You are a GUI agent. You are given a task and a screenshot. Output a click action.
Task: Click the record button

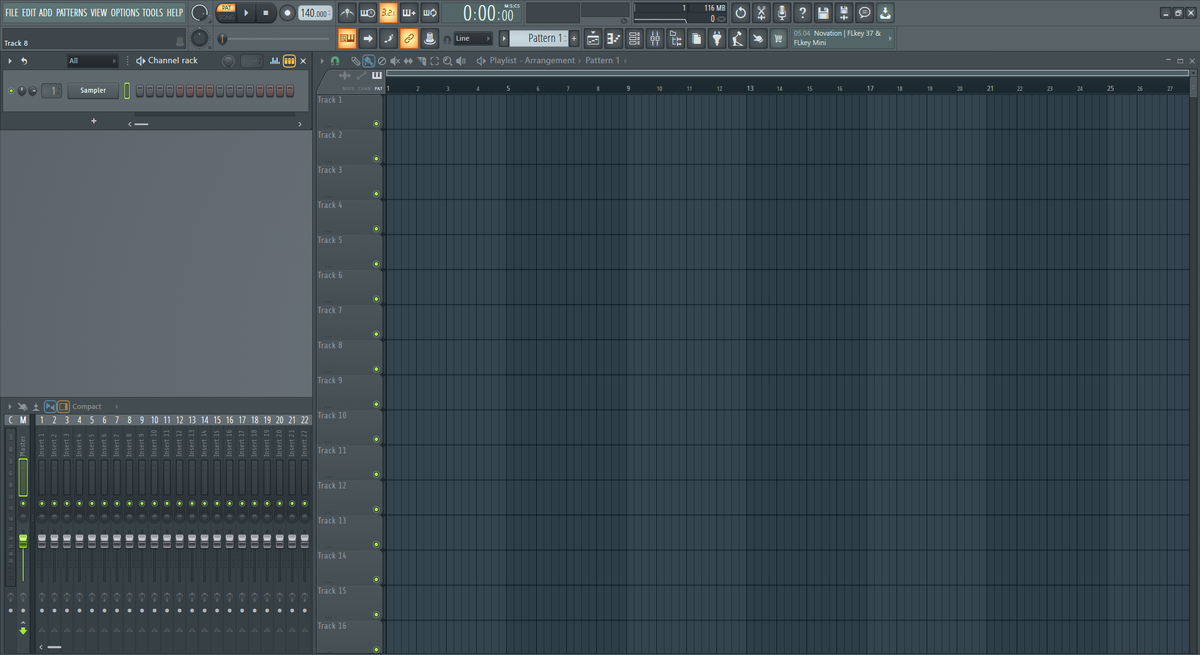coord(287,13)
